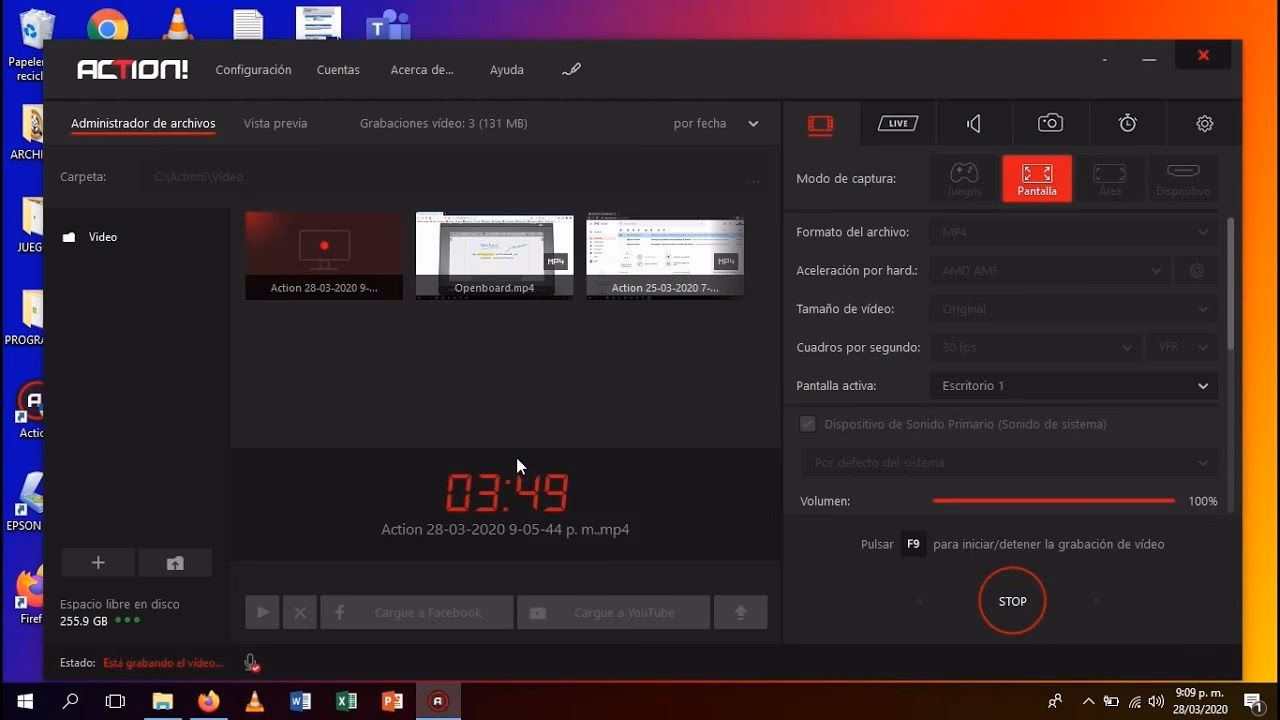Screen dimensions: 1280x720
Task: Open the screenshot camera tab
Action: click(1050, 123)
